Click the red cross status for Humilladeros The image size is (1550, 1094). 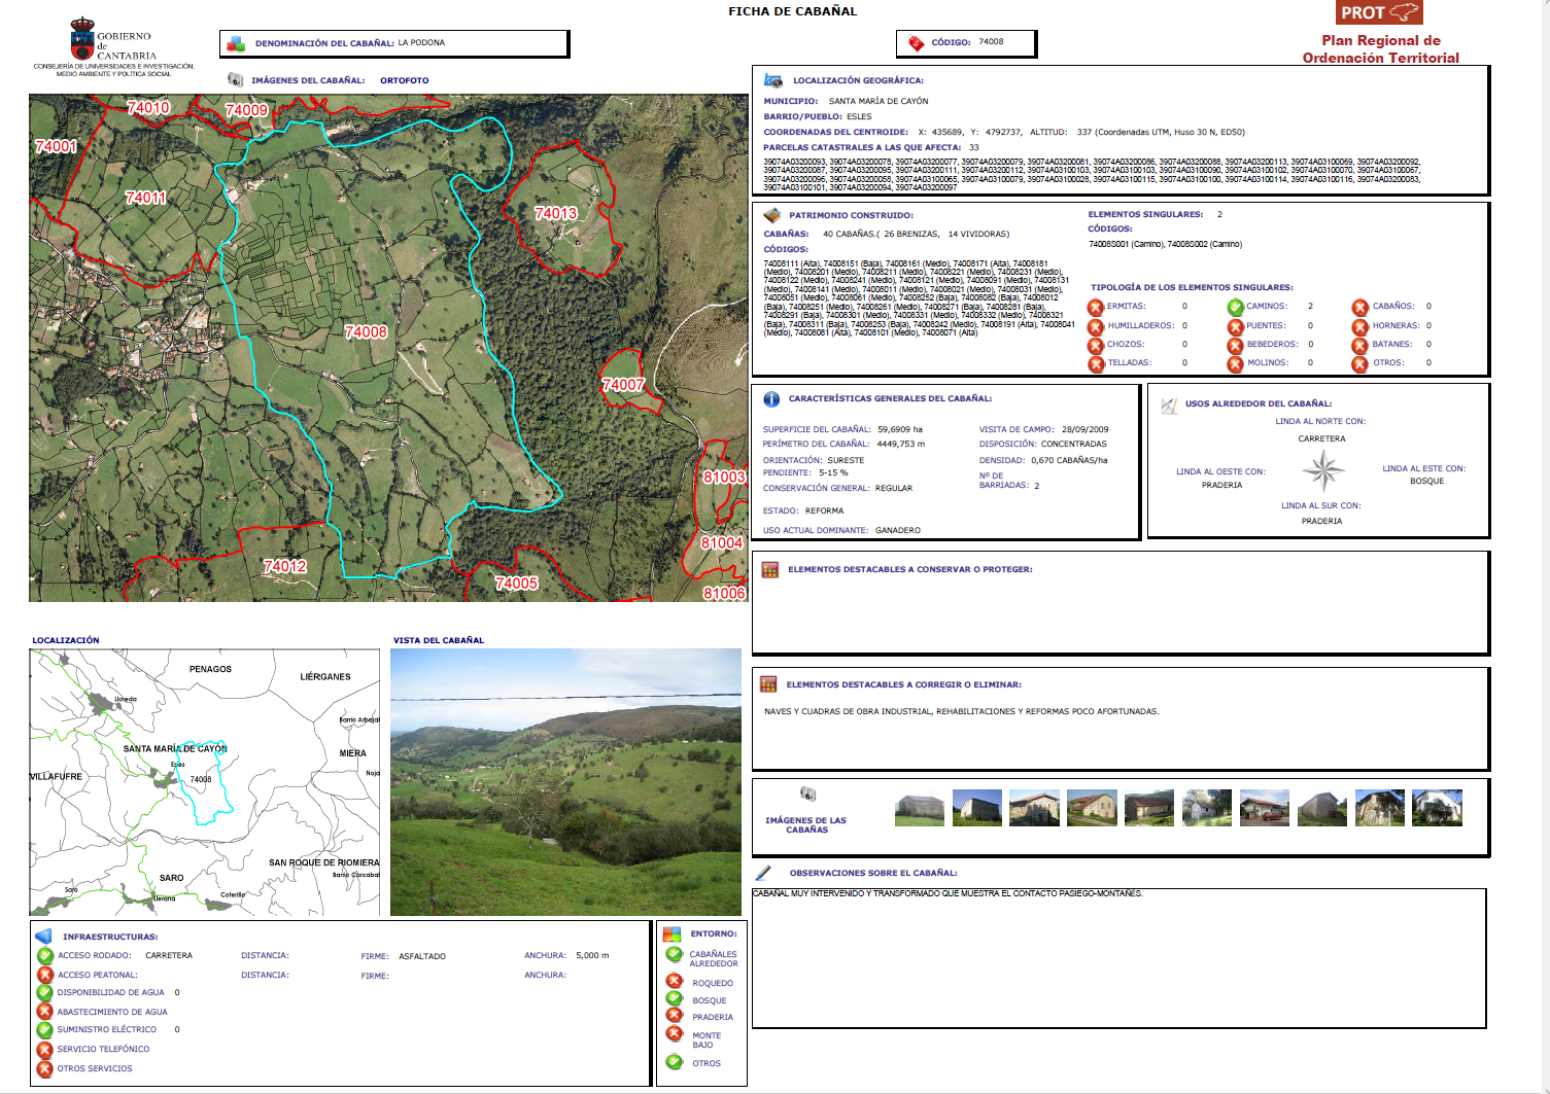(x=1096, y=326)
